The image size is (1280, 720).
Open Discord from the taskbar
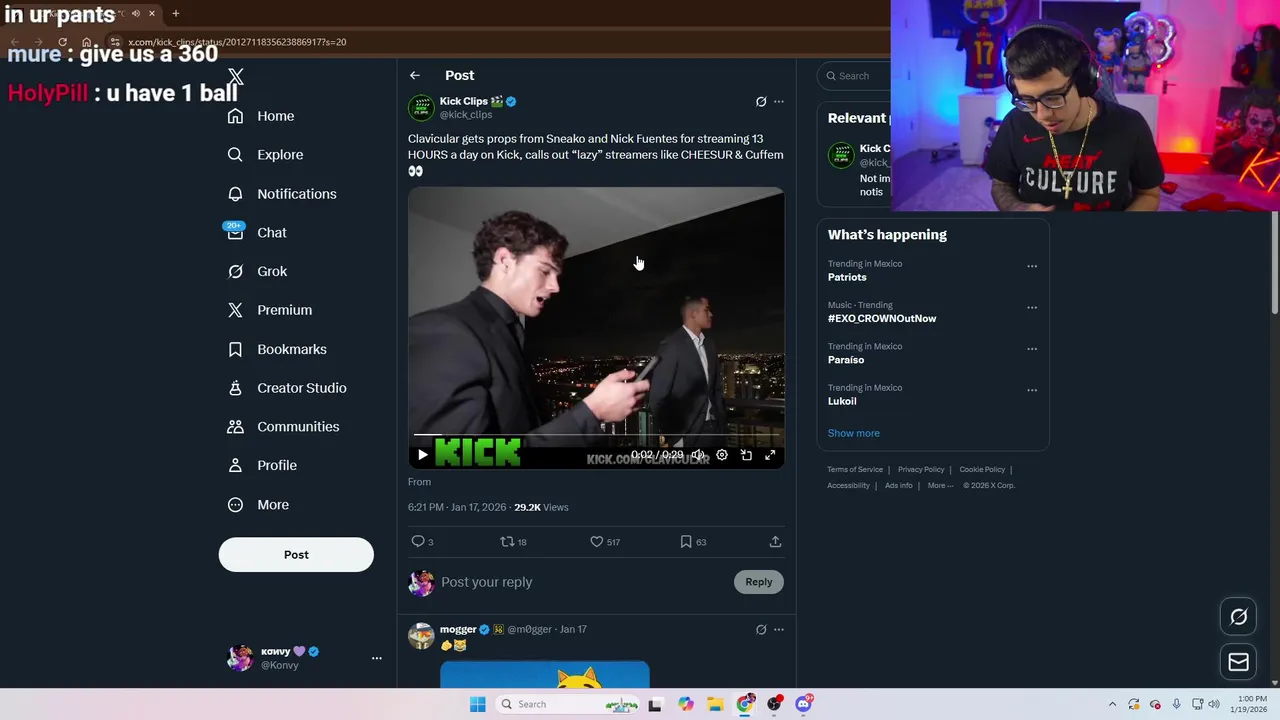[804, 704]
